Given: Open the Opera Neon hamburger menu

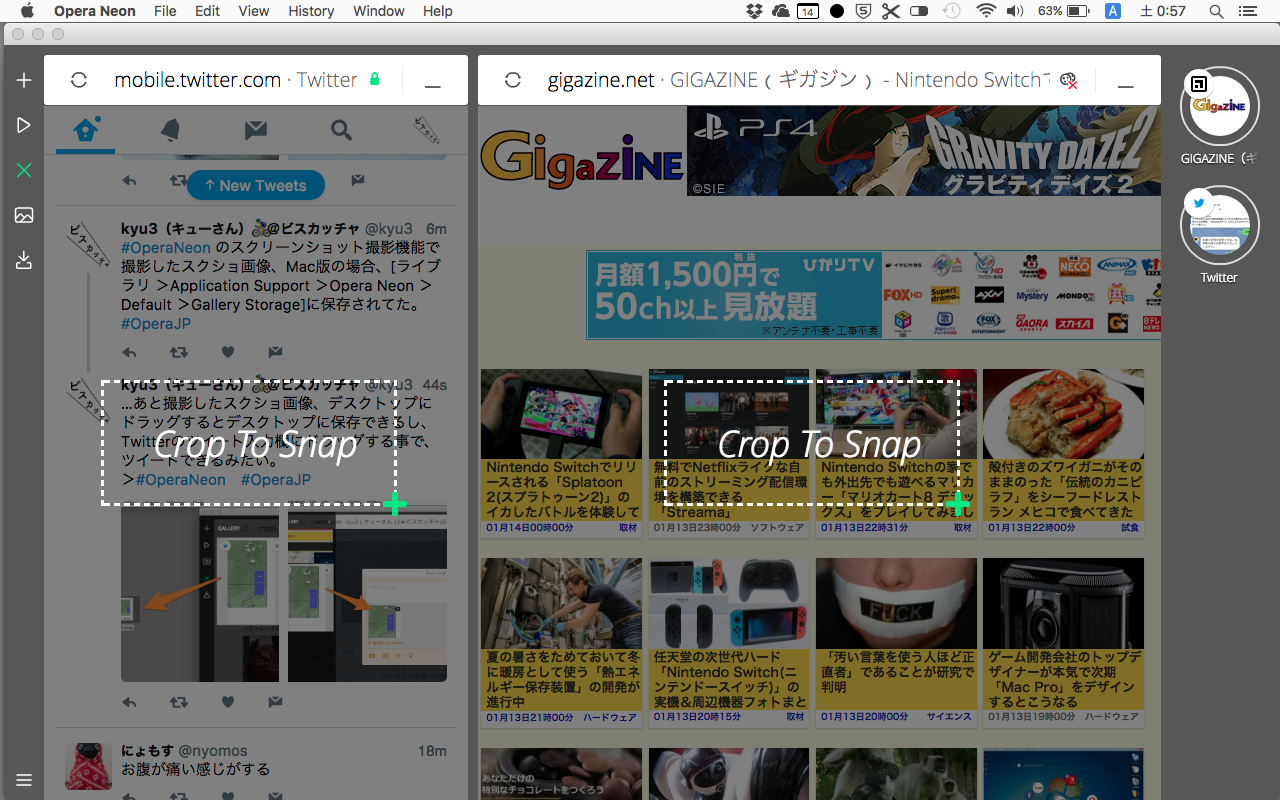Looking at the screenshot, I should click(x=24, y=780).
